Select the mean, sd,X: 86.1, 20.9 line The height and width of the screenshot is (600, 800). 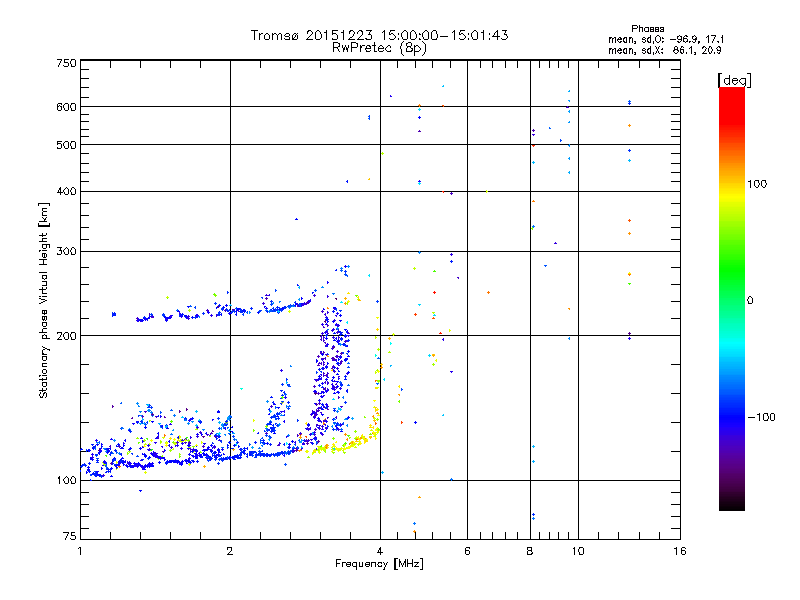[x=665, y=50]
